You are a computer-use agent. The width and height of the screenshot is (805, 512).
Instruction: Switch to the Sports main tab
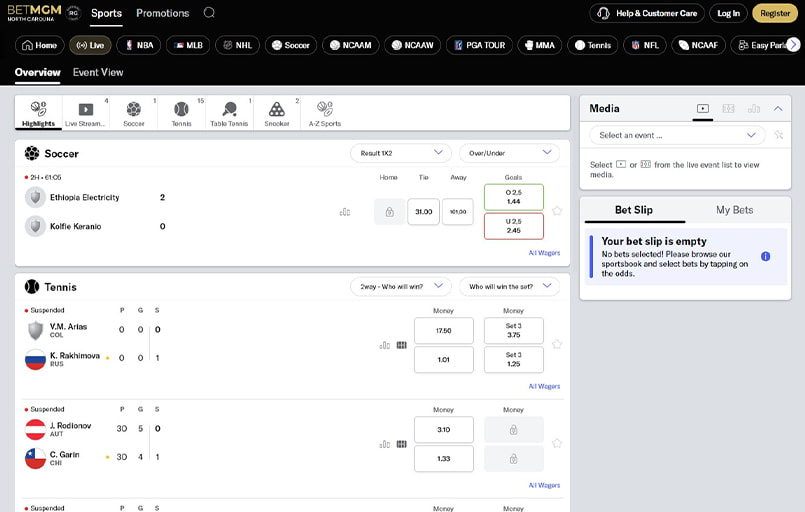pos(106,13)
